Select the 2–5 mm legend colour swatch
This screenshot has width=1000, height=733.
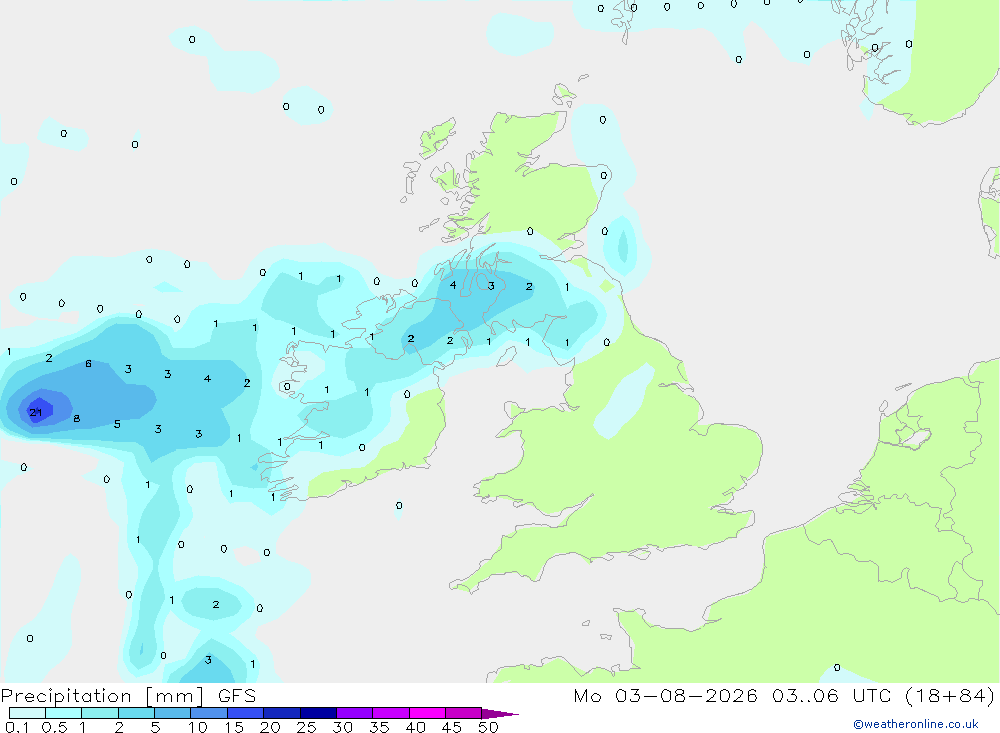coord(136,713)
